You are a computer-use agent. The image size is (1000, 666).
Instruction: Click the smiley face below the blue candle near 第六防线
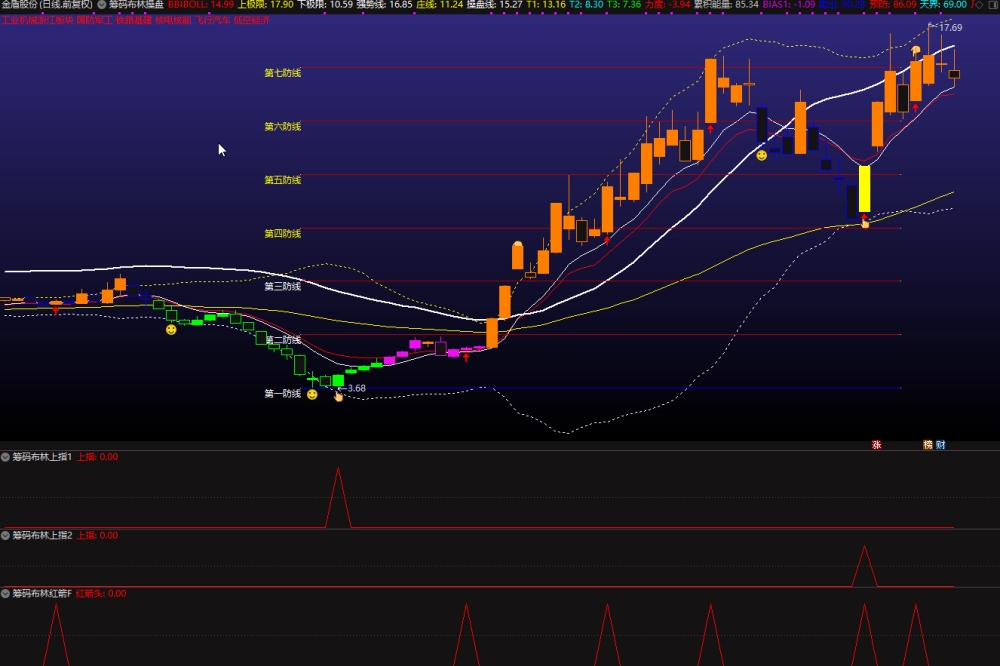click(761, 155)
